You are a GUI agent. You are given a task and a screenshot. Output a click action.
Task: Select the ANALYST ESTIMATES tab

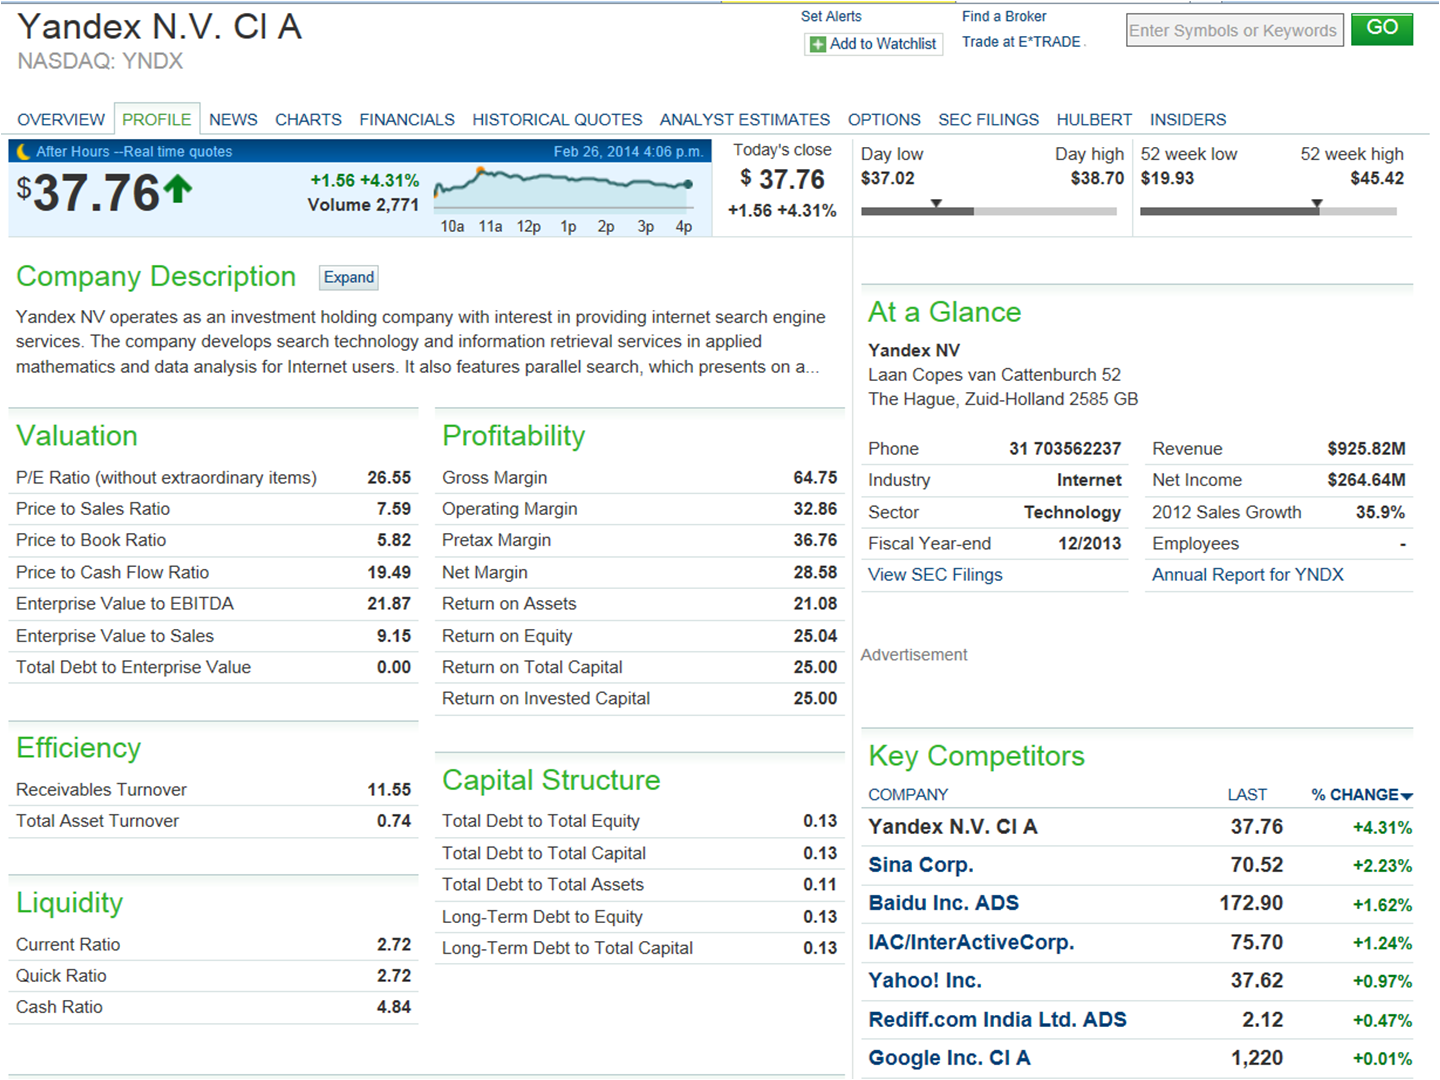click(744, 119)
